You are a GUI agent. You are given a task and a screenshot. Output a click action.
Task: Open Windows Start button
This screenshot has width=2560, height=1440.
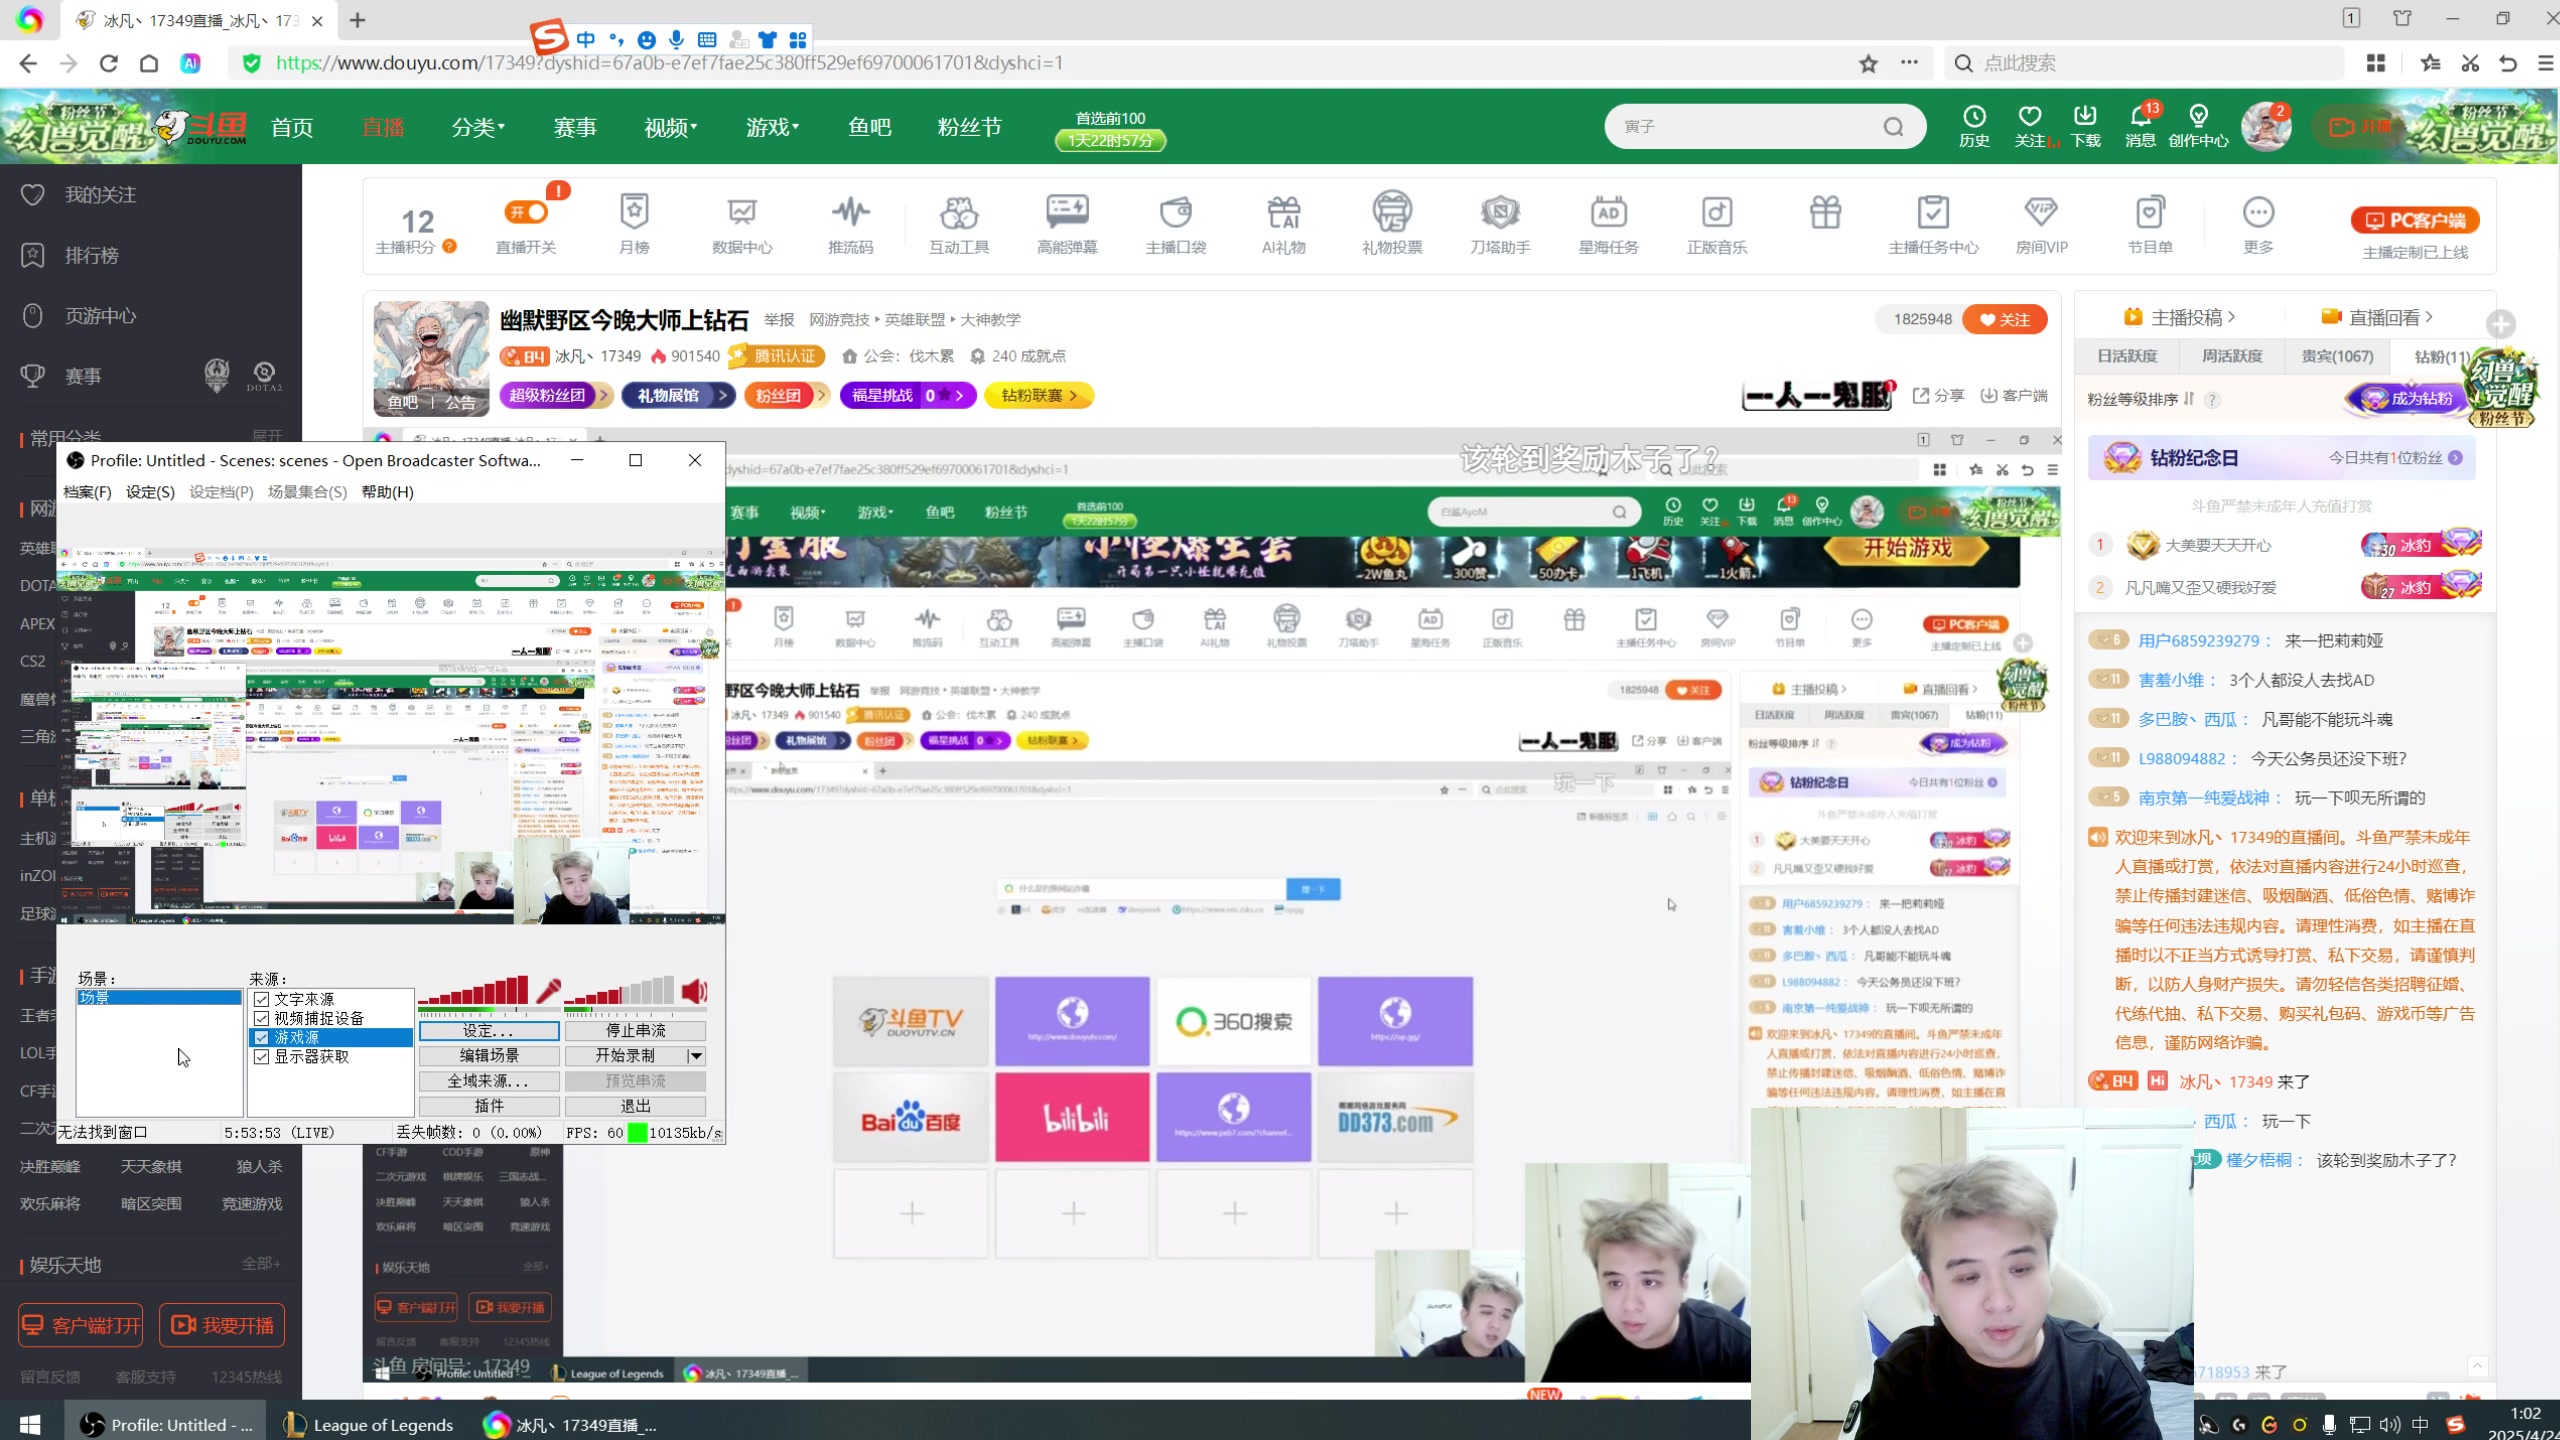pos(30,1424)
